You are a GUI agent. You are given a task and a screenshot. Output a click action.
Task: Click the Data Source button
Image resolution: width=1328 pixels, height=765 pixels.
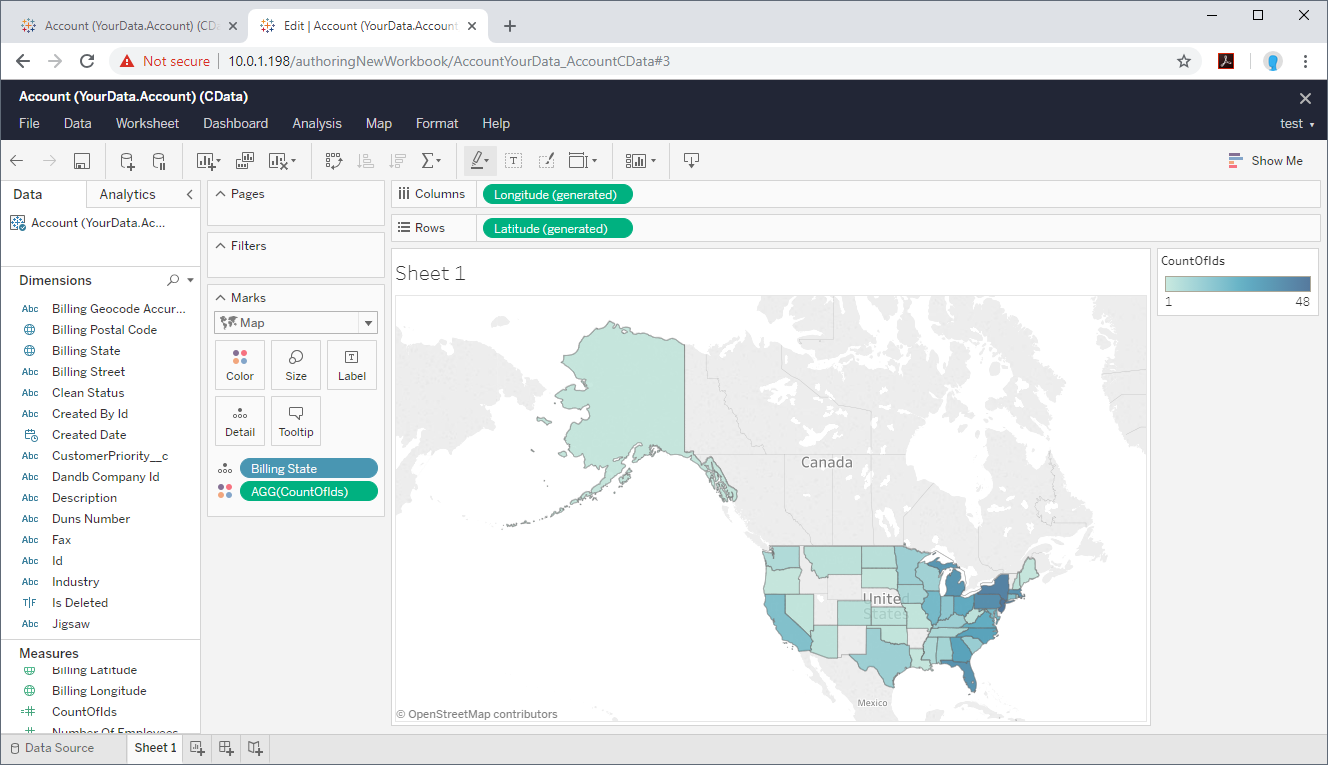point(52,748)
